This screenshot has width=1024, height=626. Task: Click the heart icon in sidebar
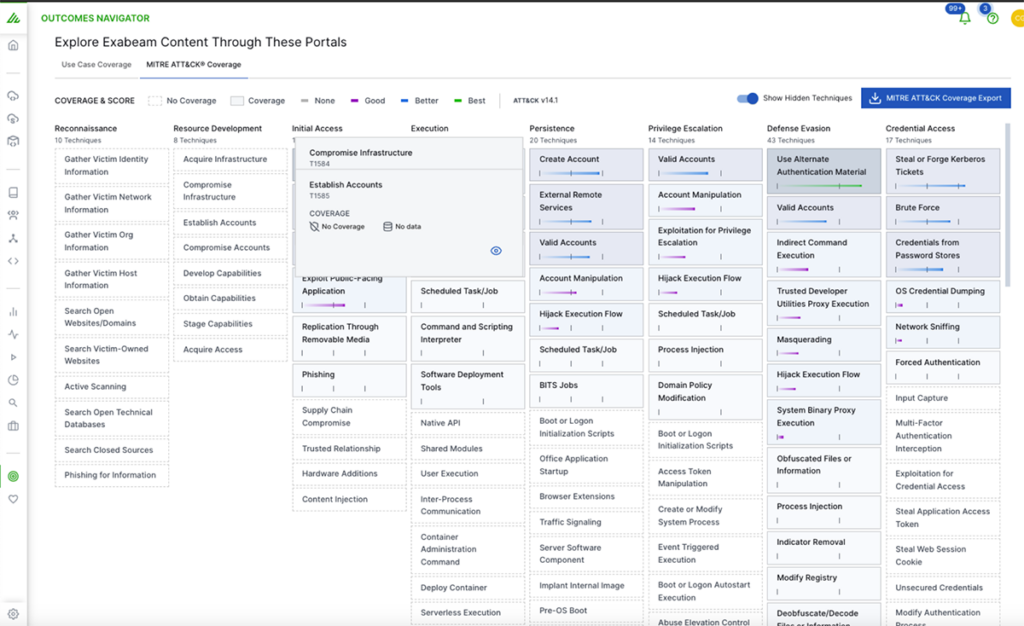tap(13, 498)
